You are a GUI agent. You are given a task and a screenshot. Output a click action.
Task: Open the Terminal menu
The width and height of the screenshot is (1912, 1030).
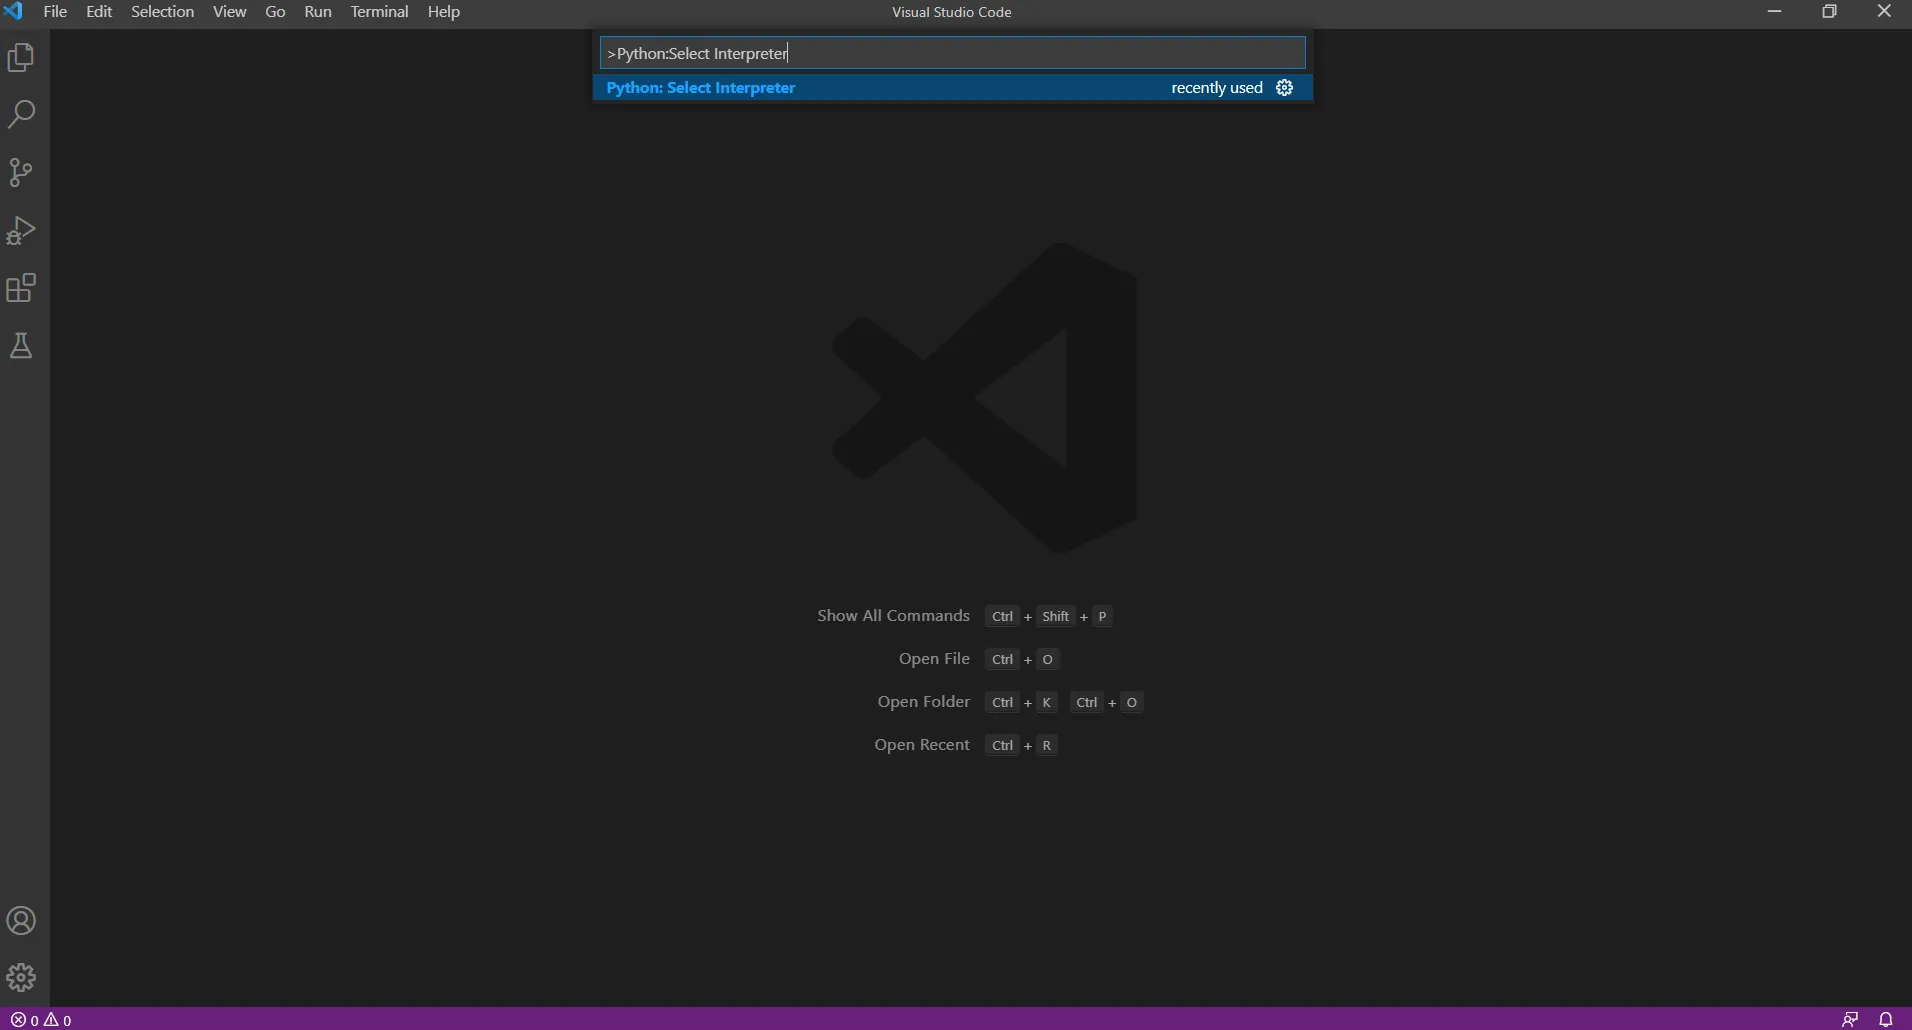click(379, 12)
